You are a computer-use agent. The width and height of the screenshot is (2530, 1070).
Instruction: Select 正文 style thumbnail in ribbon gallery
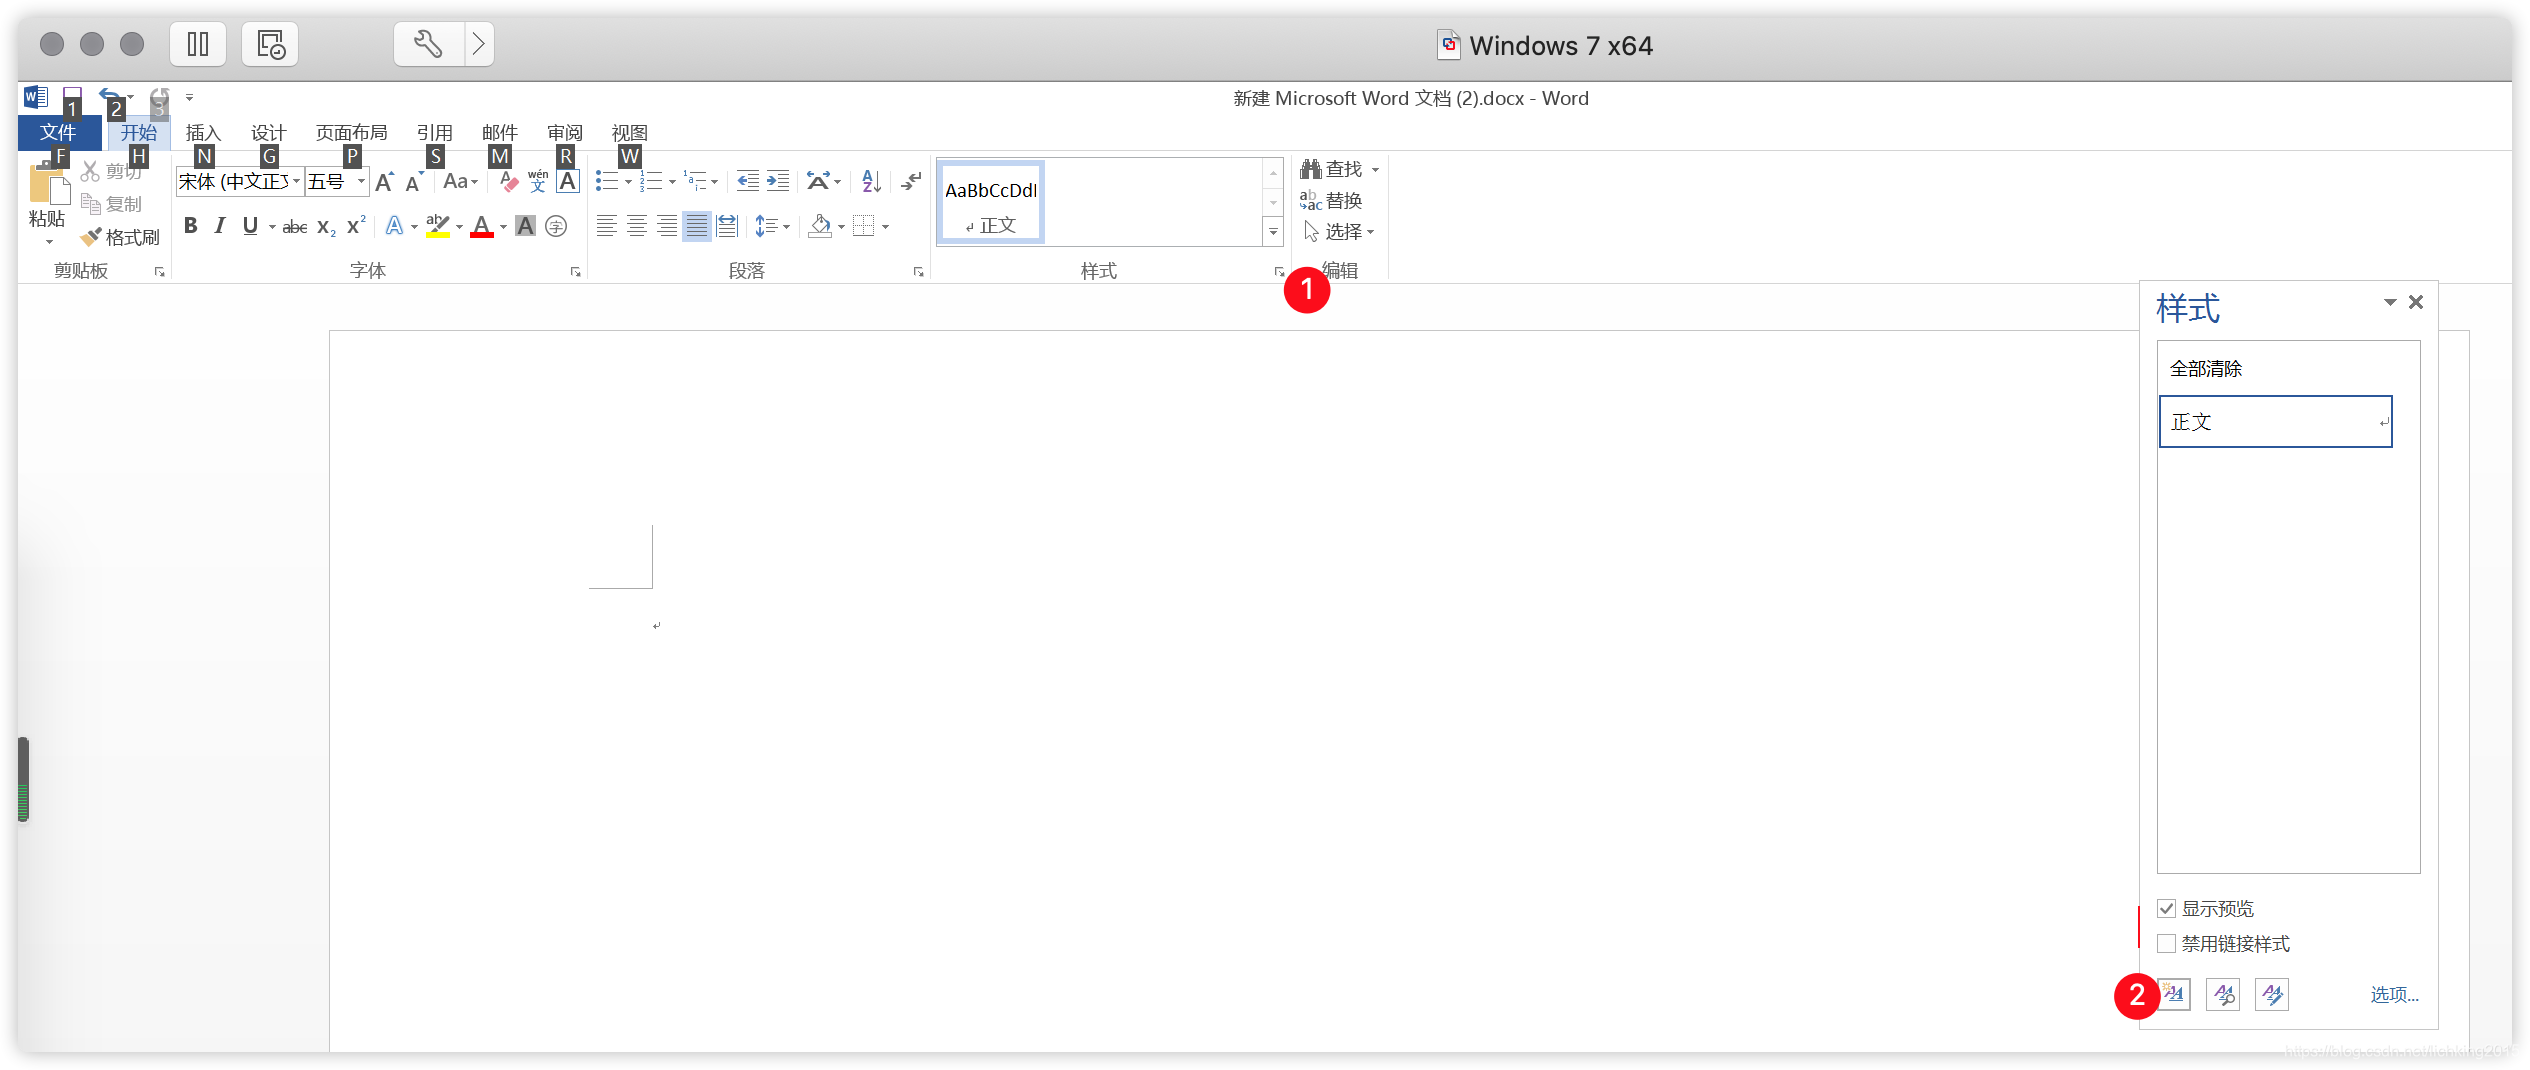(x=991, y=203)
